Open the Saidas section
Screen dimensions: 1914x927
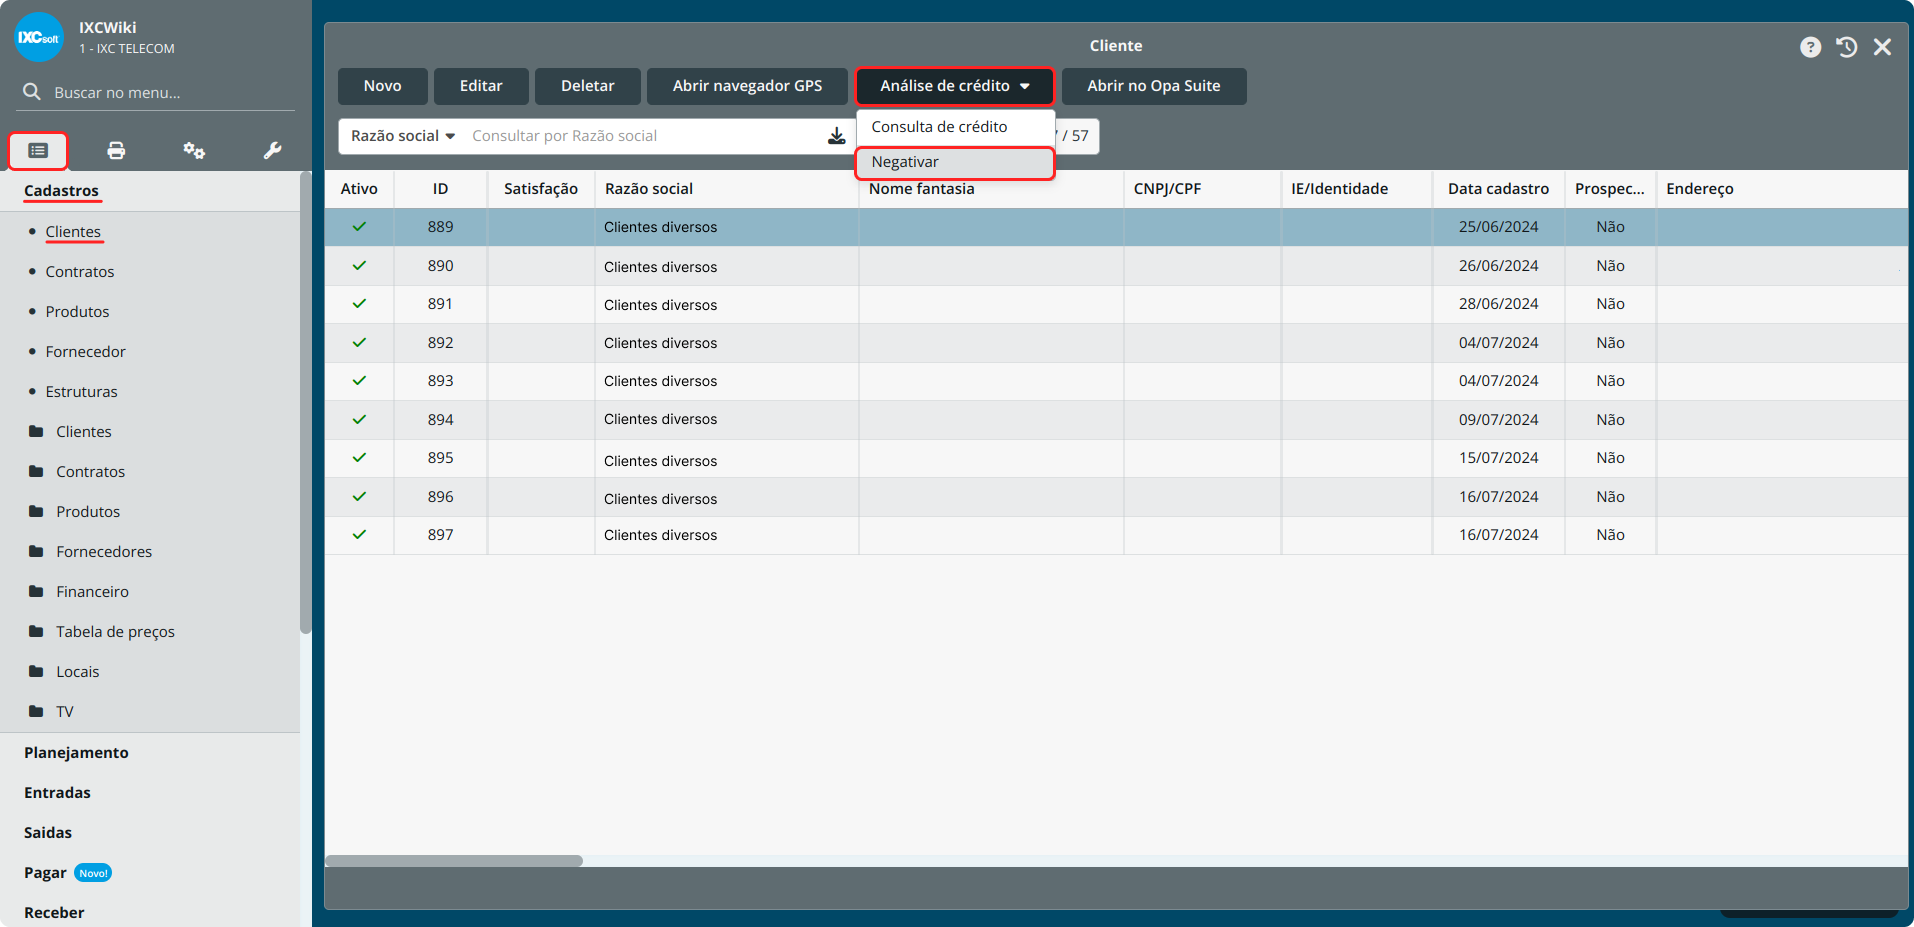pyautogui.click(x=48, y=832)
